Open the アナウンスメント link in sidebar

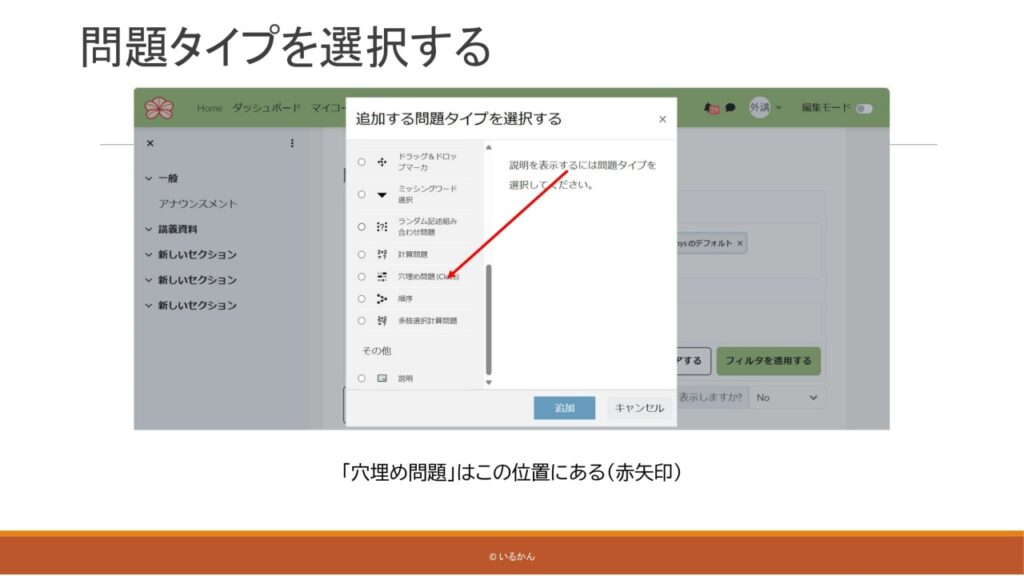pos(197,204)
